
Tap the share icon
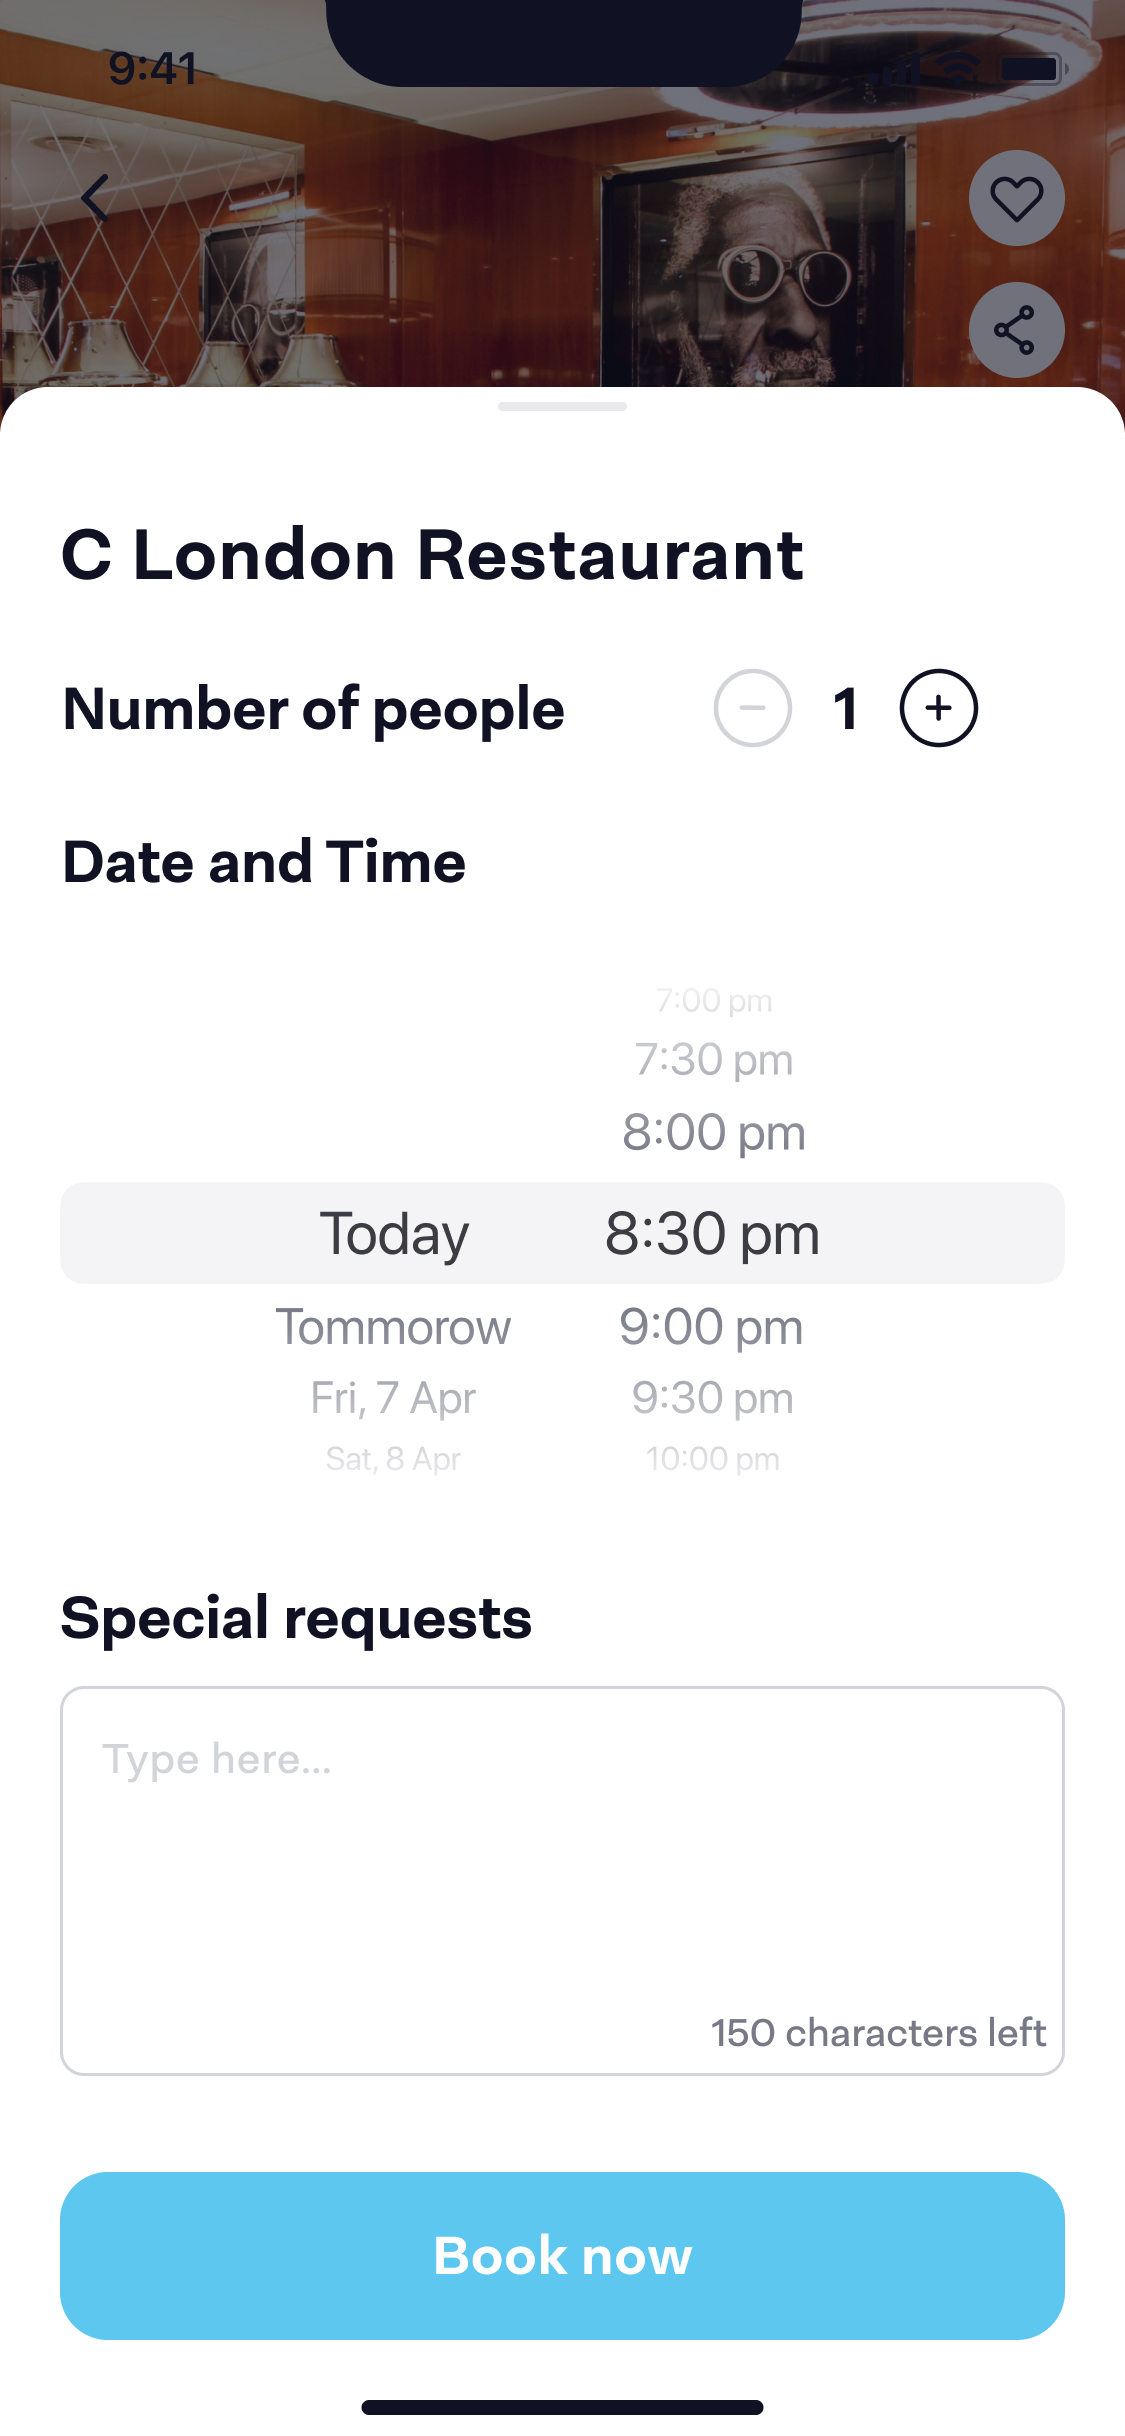point(1016,330)
